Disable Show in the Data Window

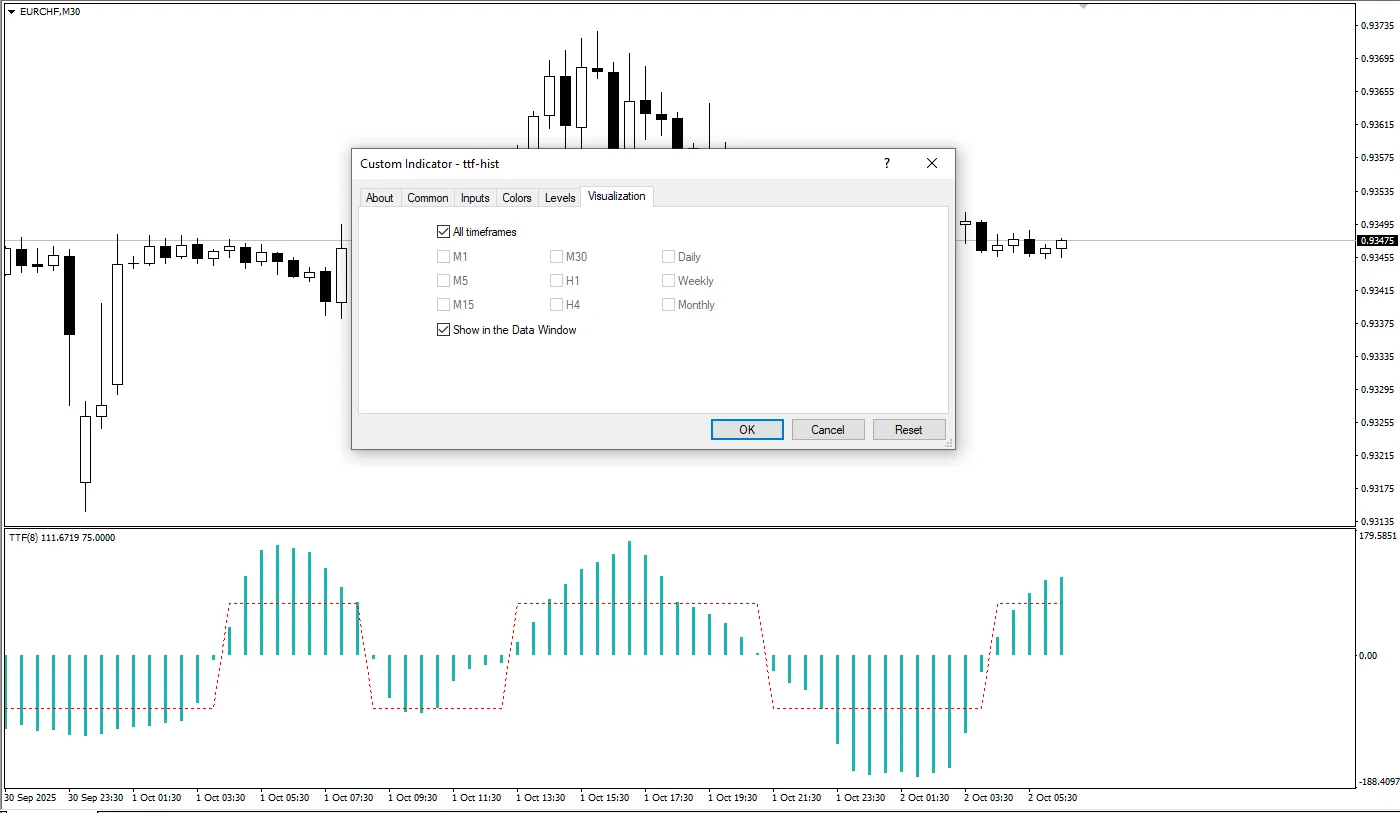[x=444, y=330]
